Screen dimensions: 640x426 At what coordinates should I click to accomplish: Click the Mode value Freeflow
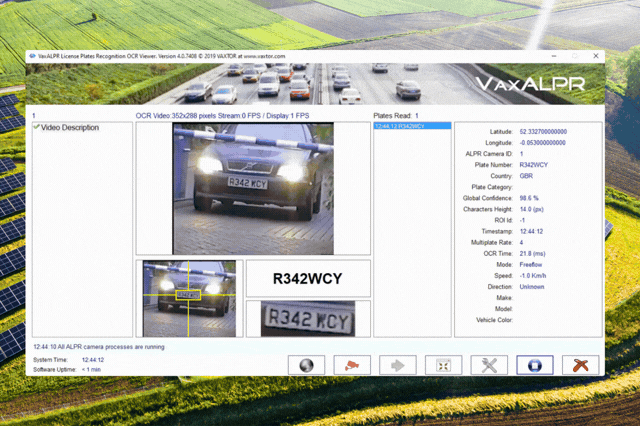click(x=531, y=264)
